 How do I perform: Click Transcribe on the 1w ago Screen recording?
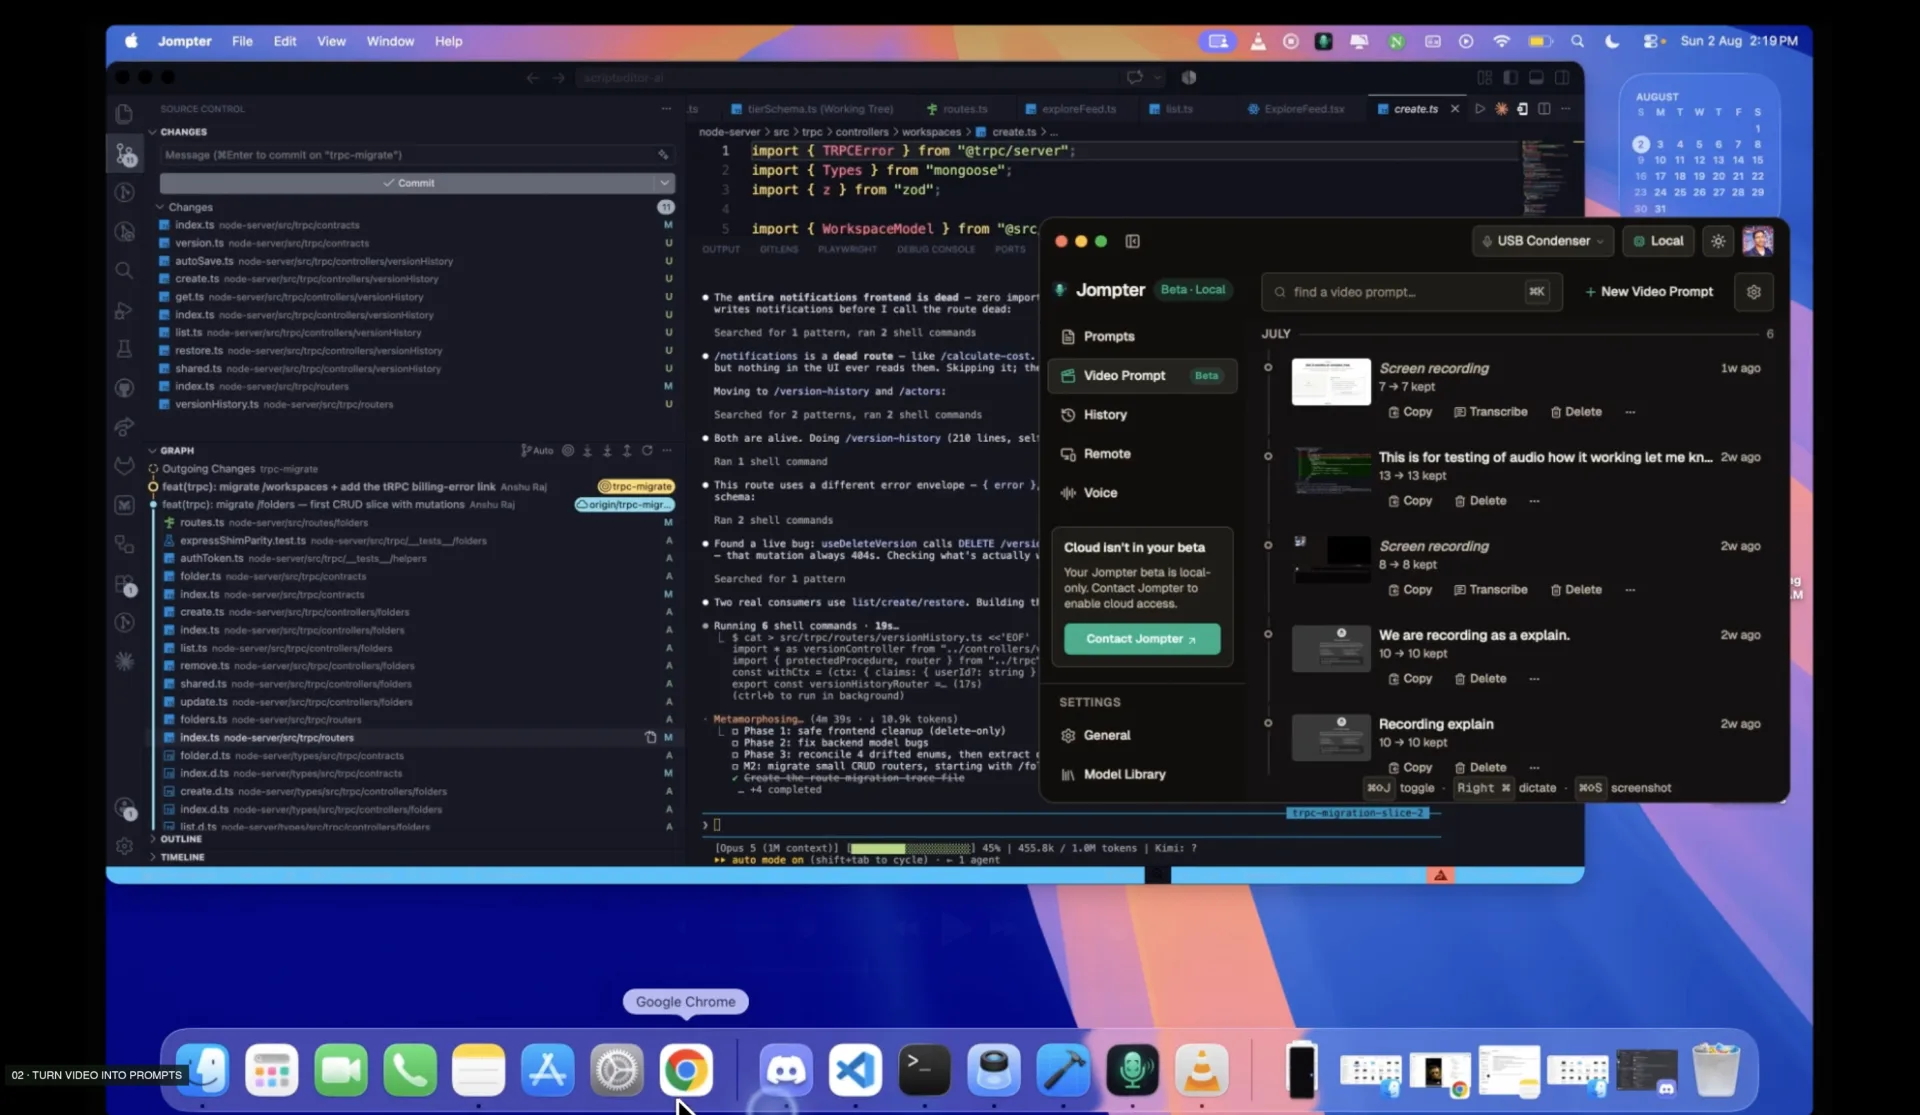pyautogui.click(x=1490, y=412)
